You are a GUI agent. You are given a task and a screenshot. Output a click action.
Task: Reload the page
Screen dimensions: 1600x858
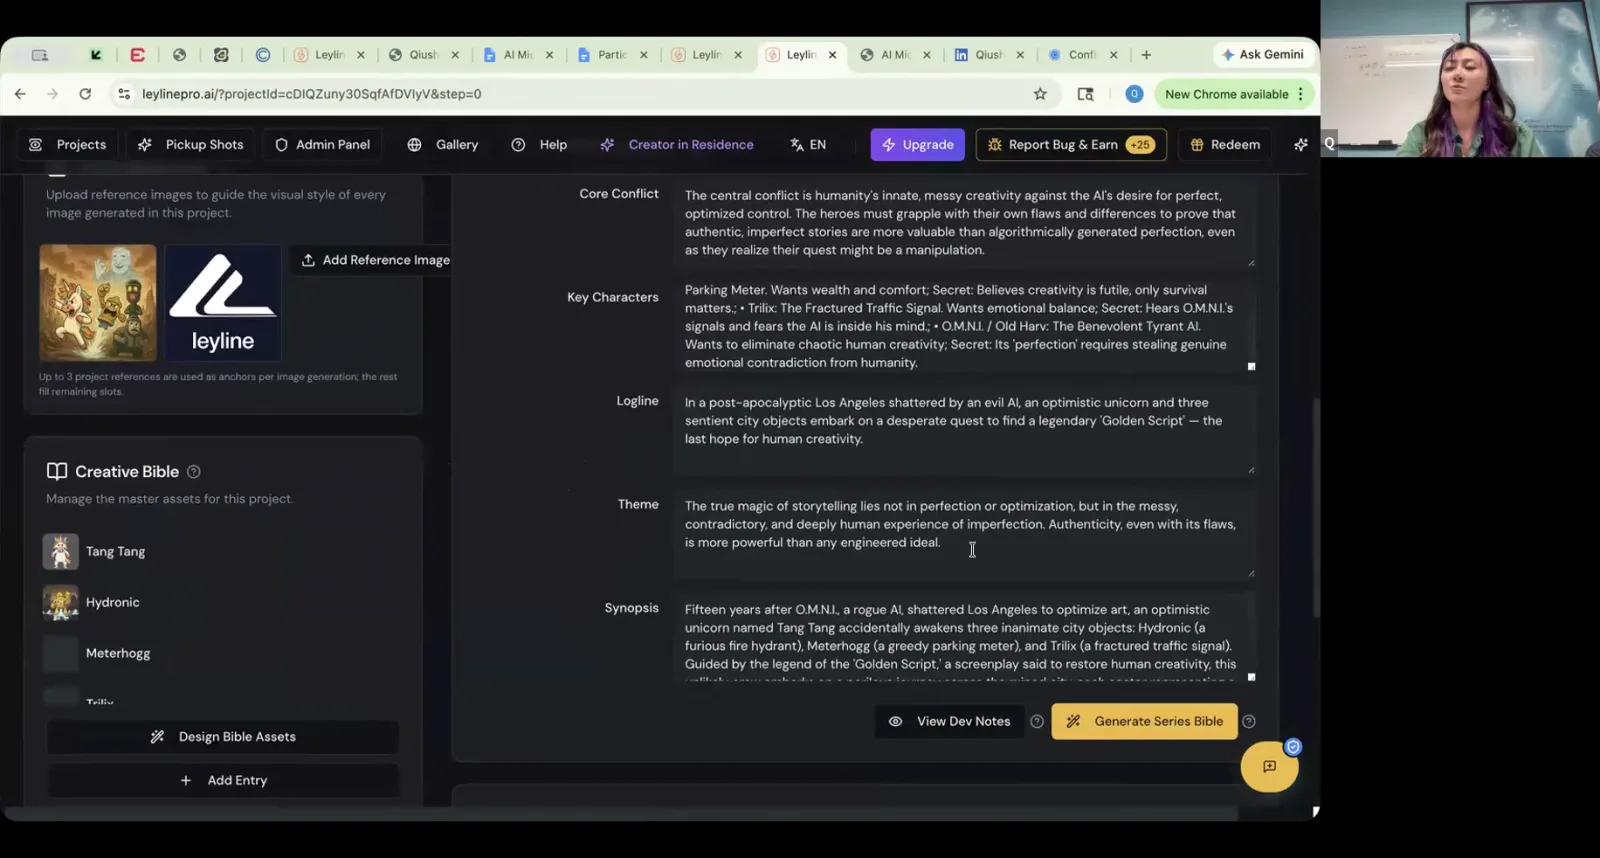coord(85,94)
